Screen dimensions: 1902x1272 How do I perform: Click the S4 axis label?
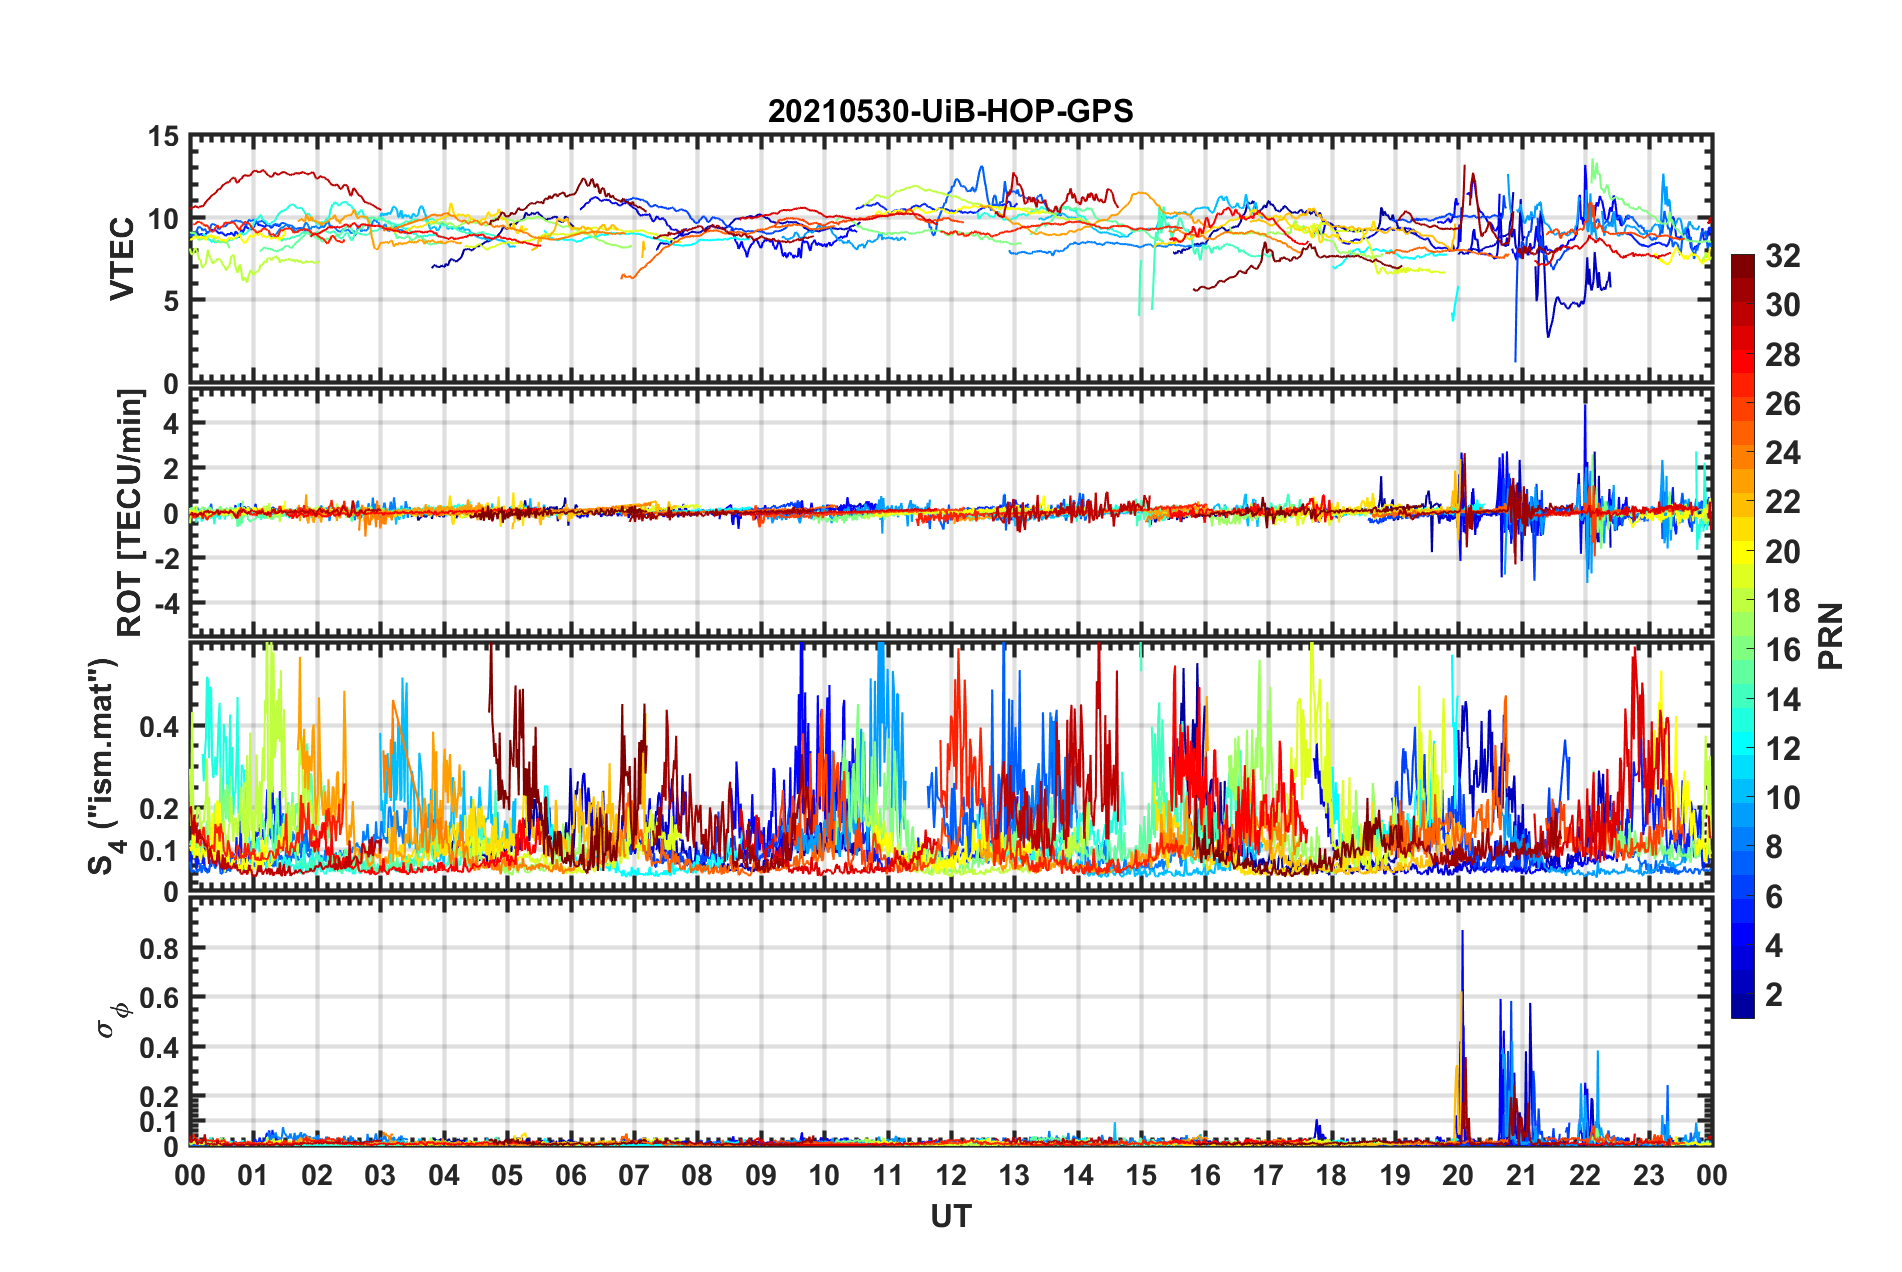103,767
